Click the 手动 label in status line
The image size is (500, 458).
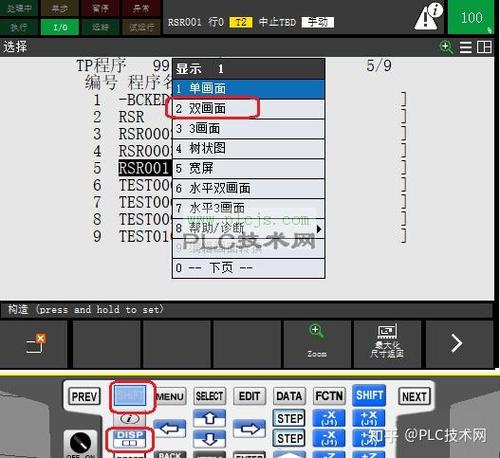pyautogui.click(x=317, y=22)
